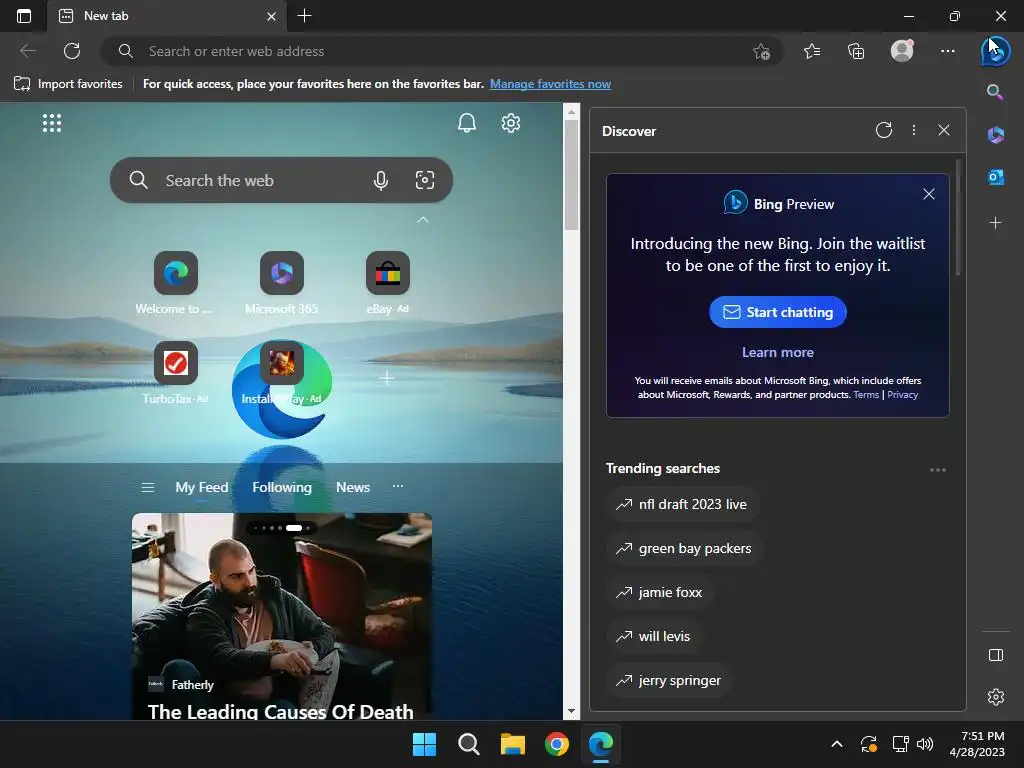
Task: Open Manage favorites now link
Action: tap(551, 84)
